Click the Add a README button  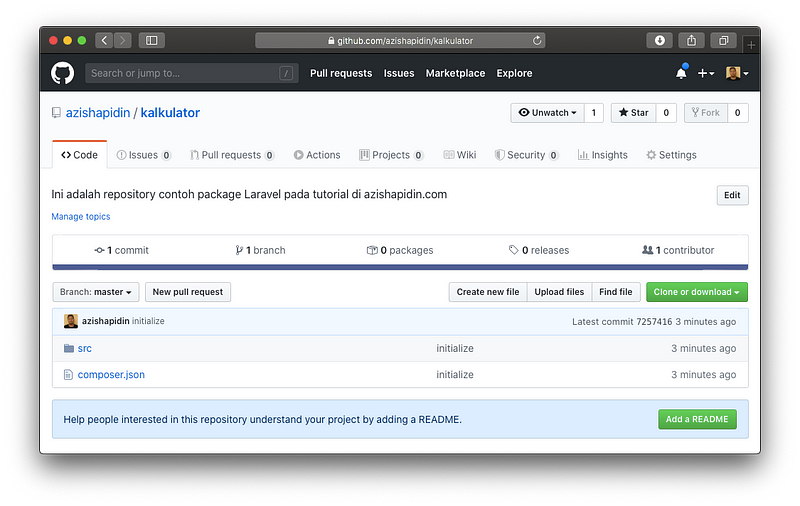tap(696, 419)
